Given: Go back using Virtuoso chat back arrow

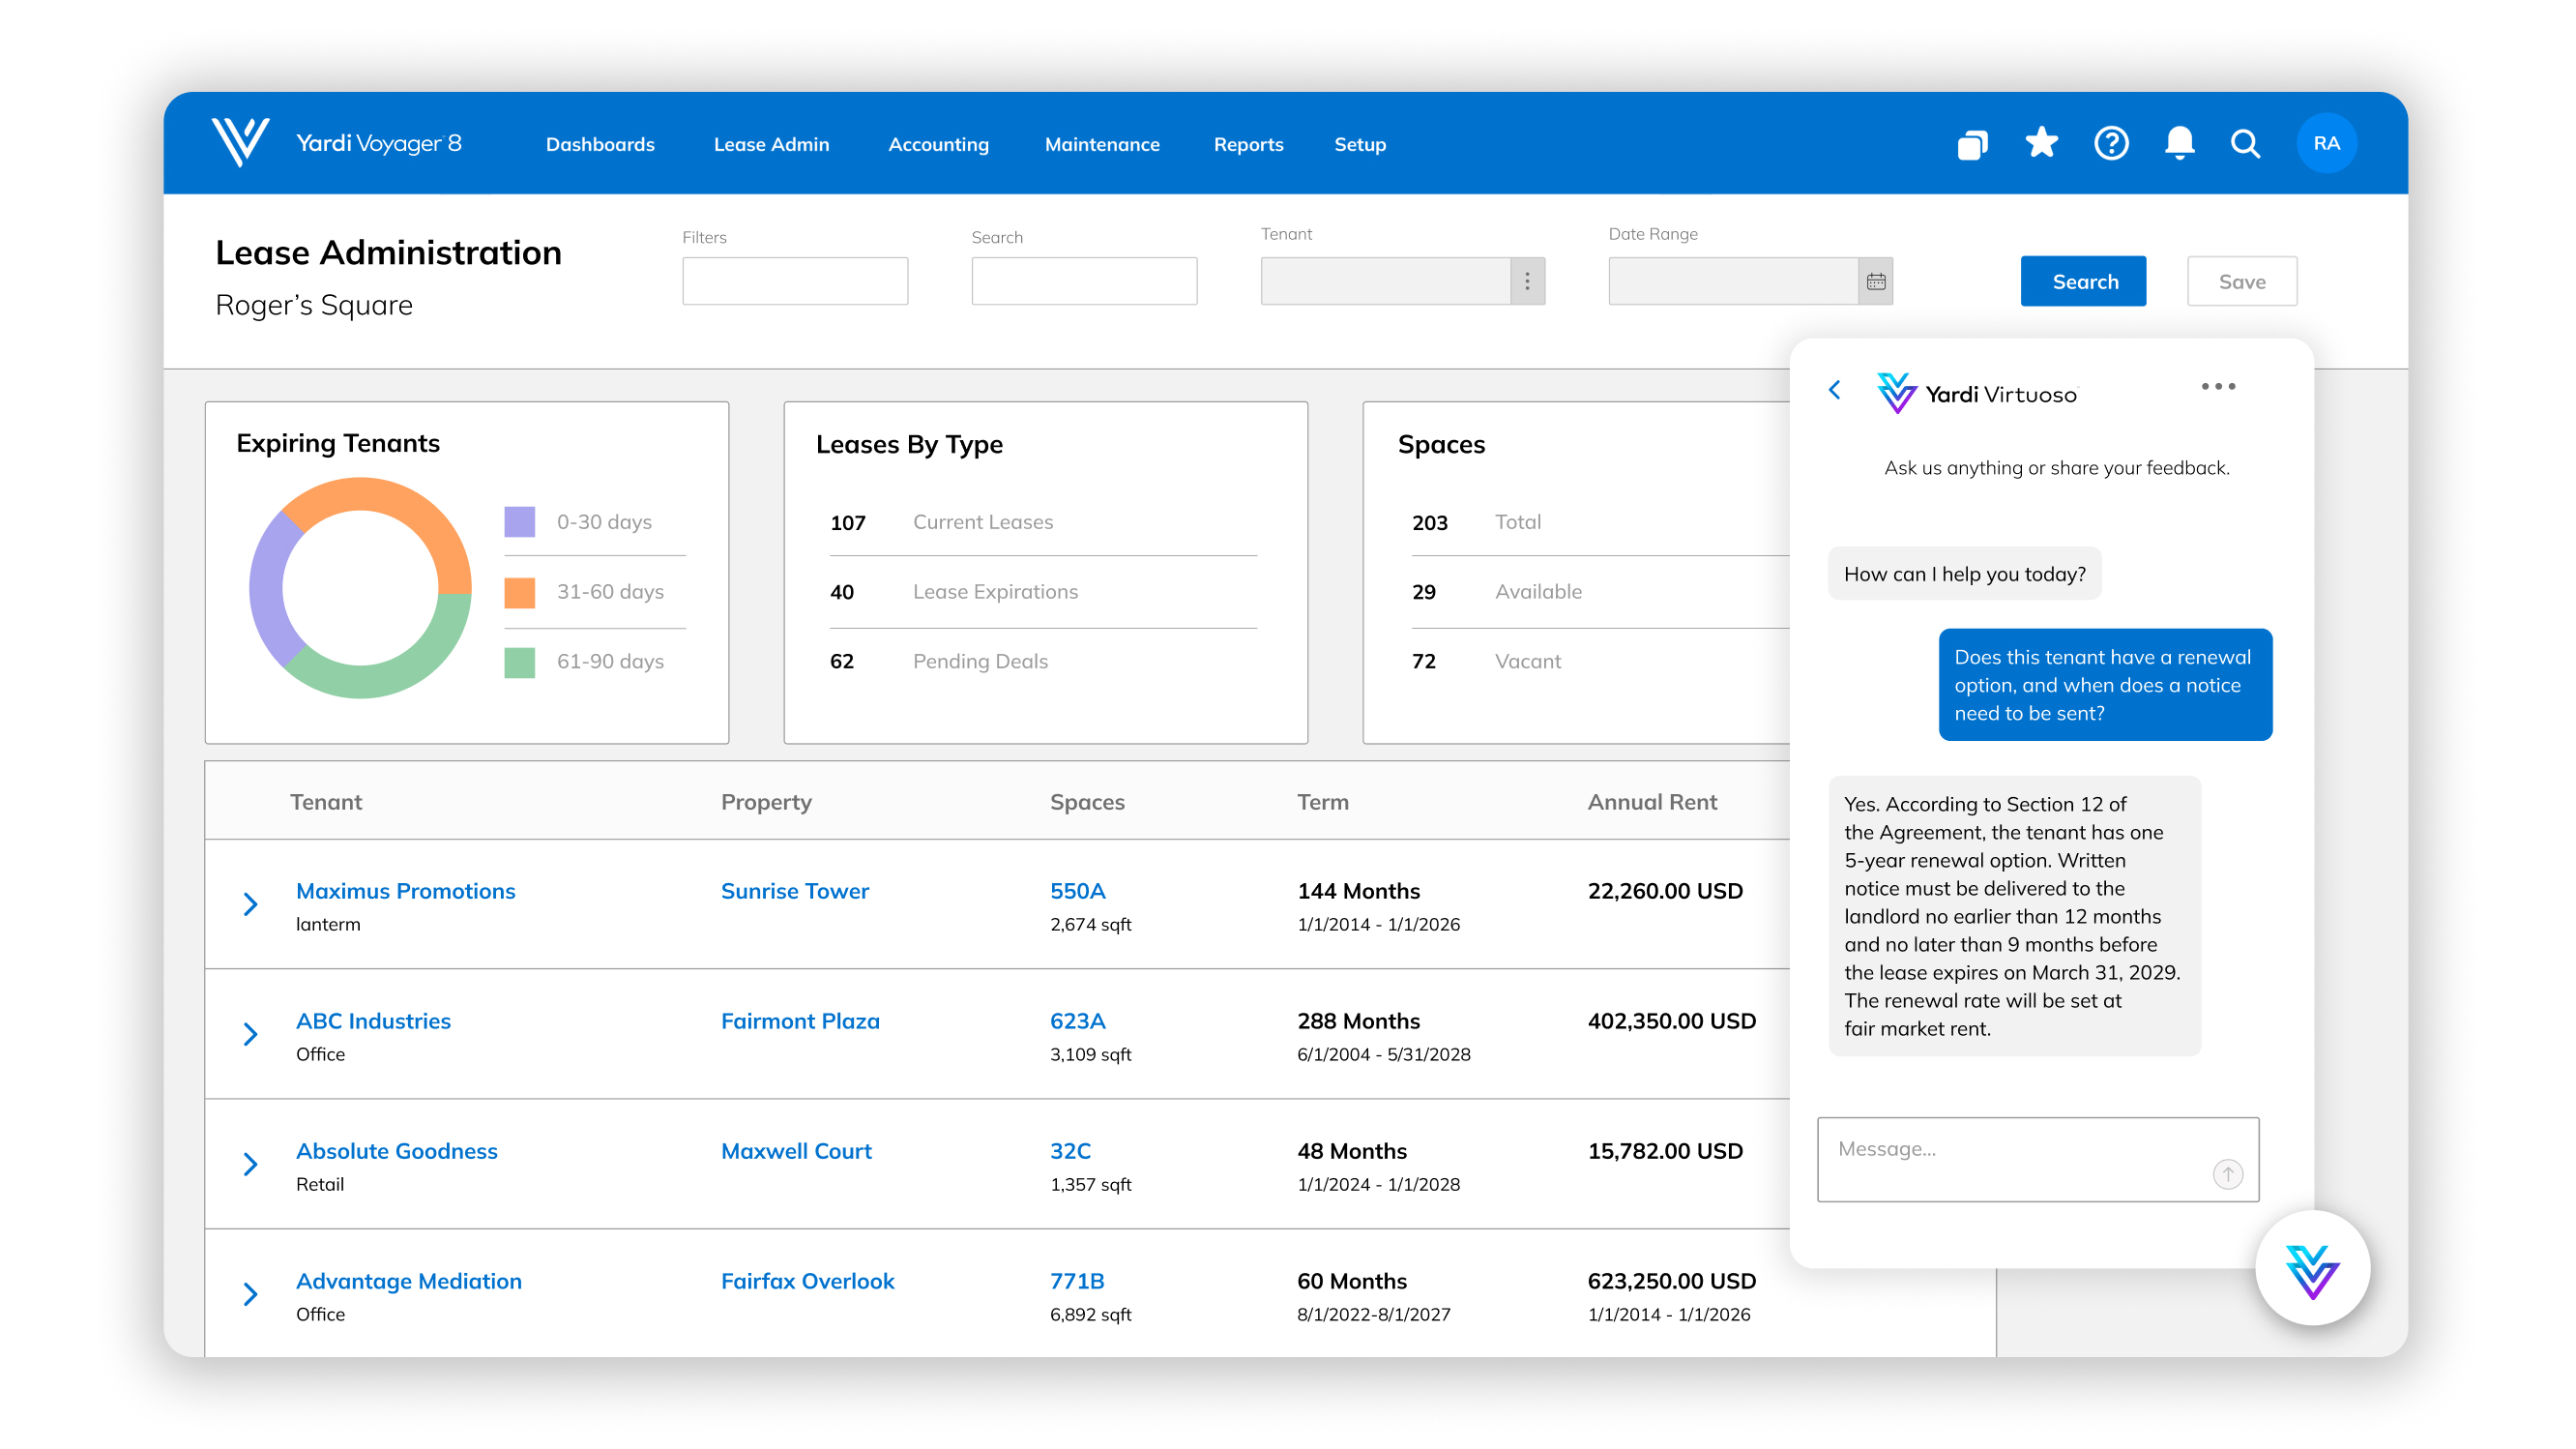Looking at the screenshot, I should (1835, 391).
